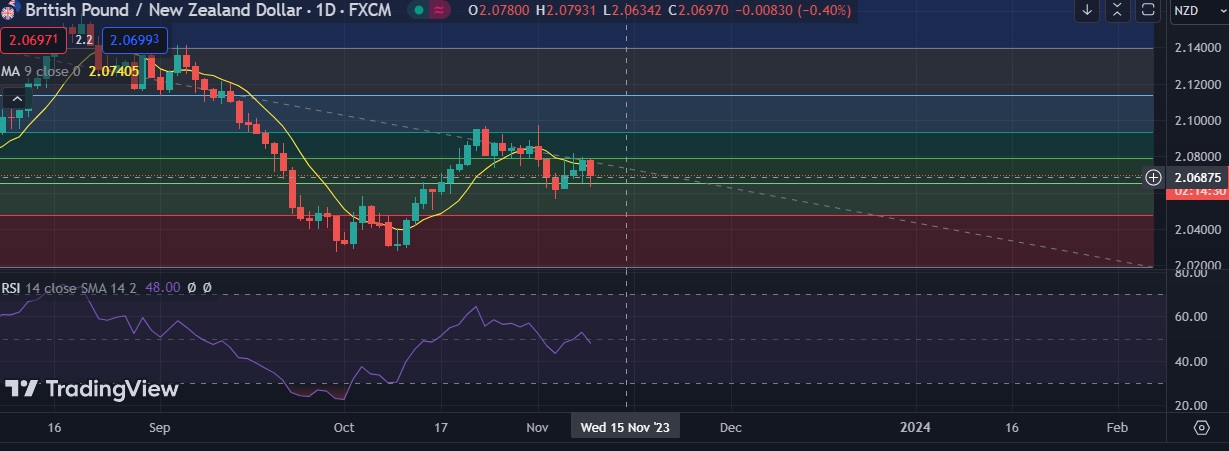
Task: Click the down arrow button in the chart header
Action: tap(1088, 10)
